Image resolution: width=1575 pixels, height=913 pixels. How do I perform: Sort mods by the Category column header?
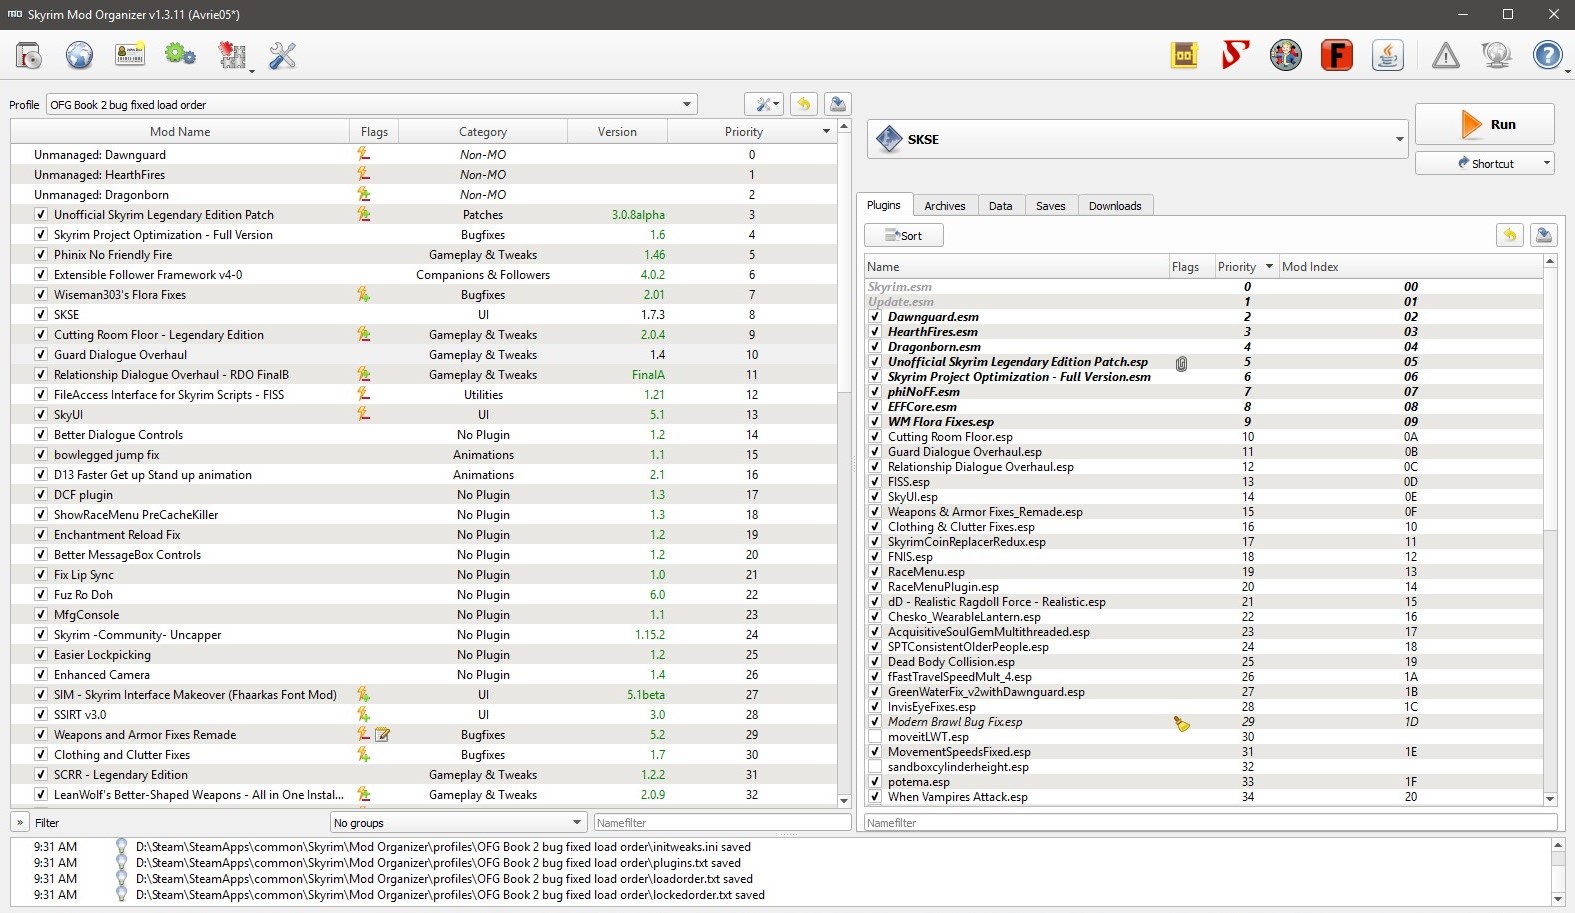pyautogui.click(x=483, y=132)
